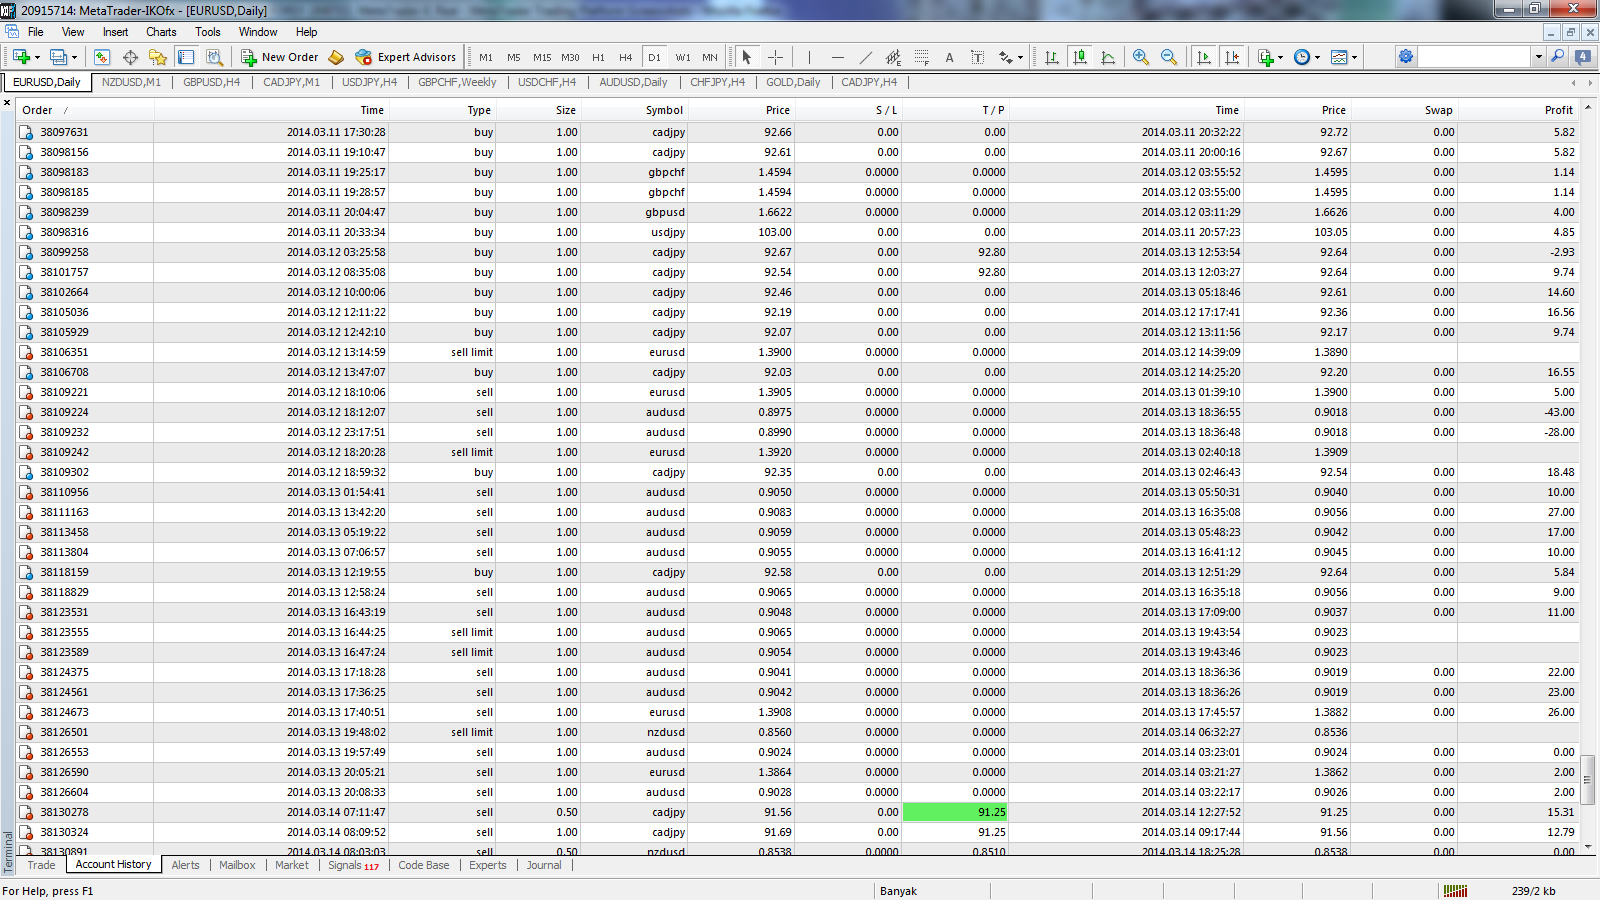Click the New Chart icon
Viewport: 1600px width, 900px height.
(x=20, y=57)
